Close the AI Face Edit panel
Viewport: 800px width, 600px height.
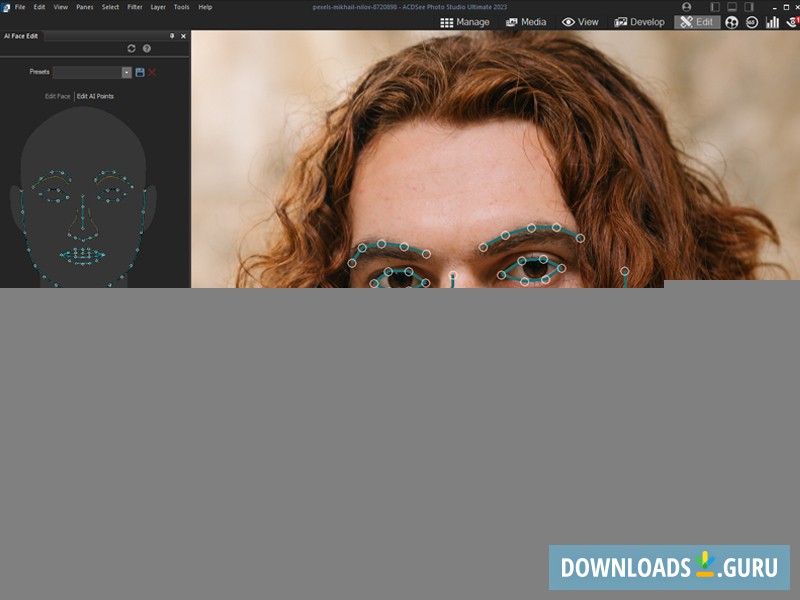coord(183,36)
